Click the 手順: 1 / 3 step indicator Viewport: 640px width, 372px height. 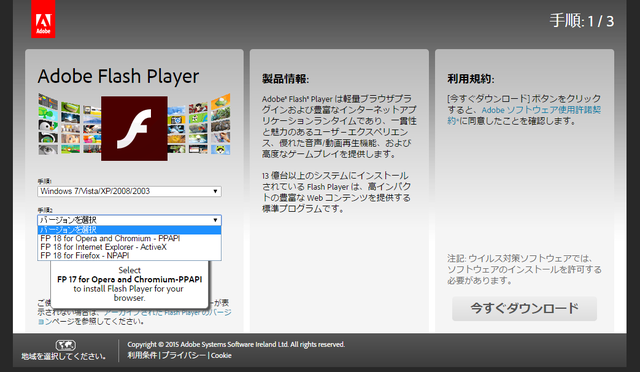tap(582, 21)
